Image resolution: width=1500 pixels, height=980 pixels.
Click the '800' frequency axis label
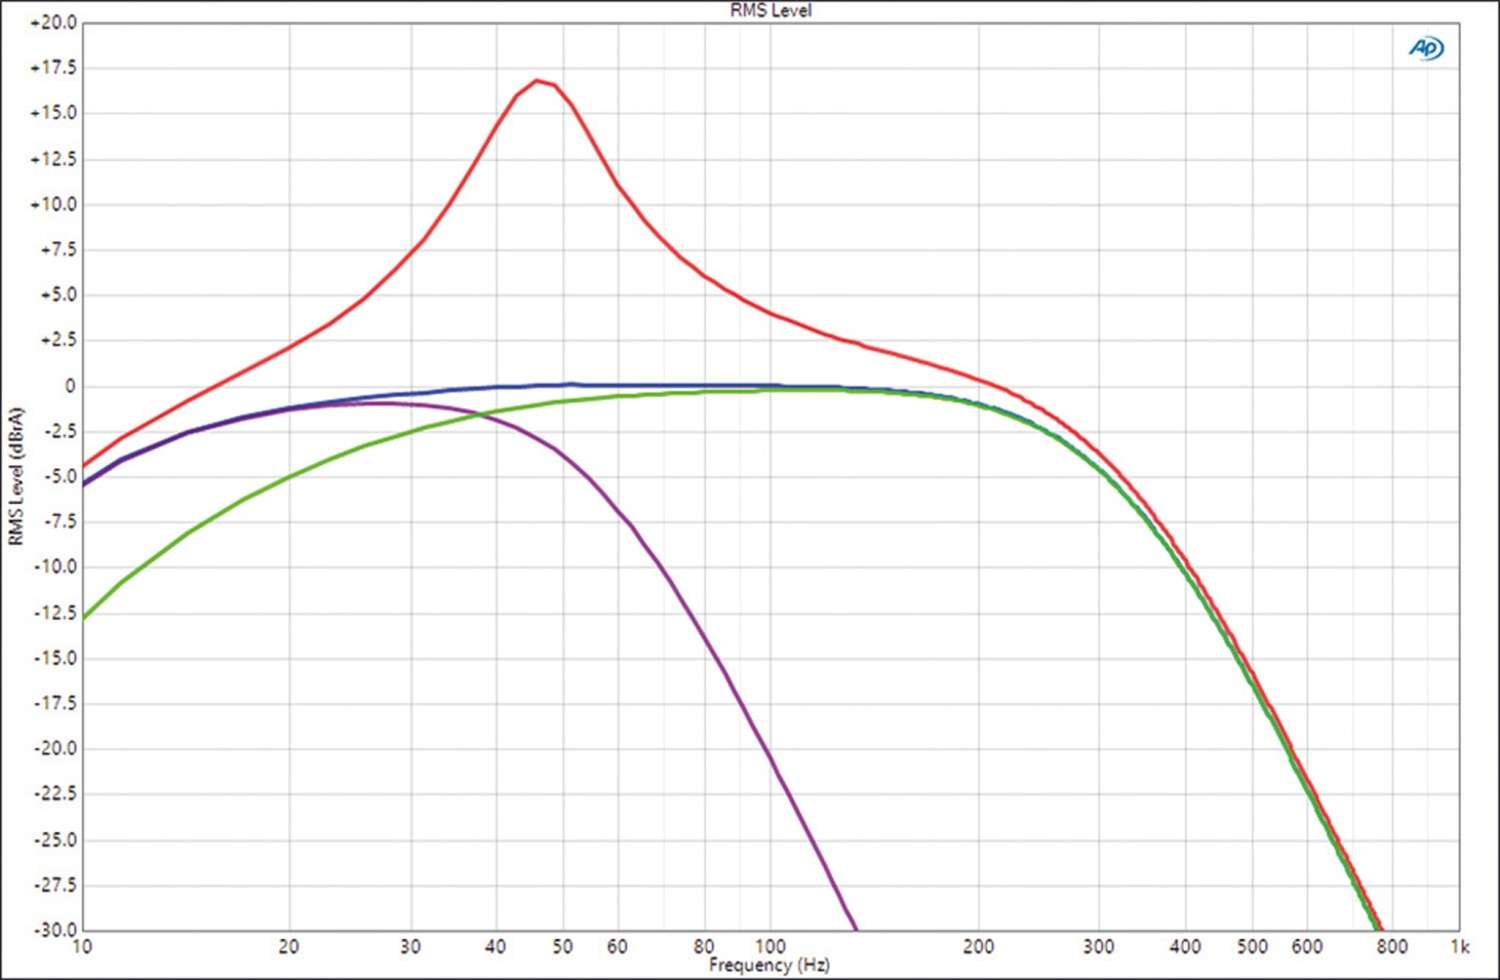tap(1392, 946)
